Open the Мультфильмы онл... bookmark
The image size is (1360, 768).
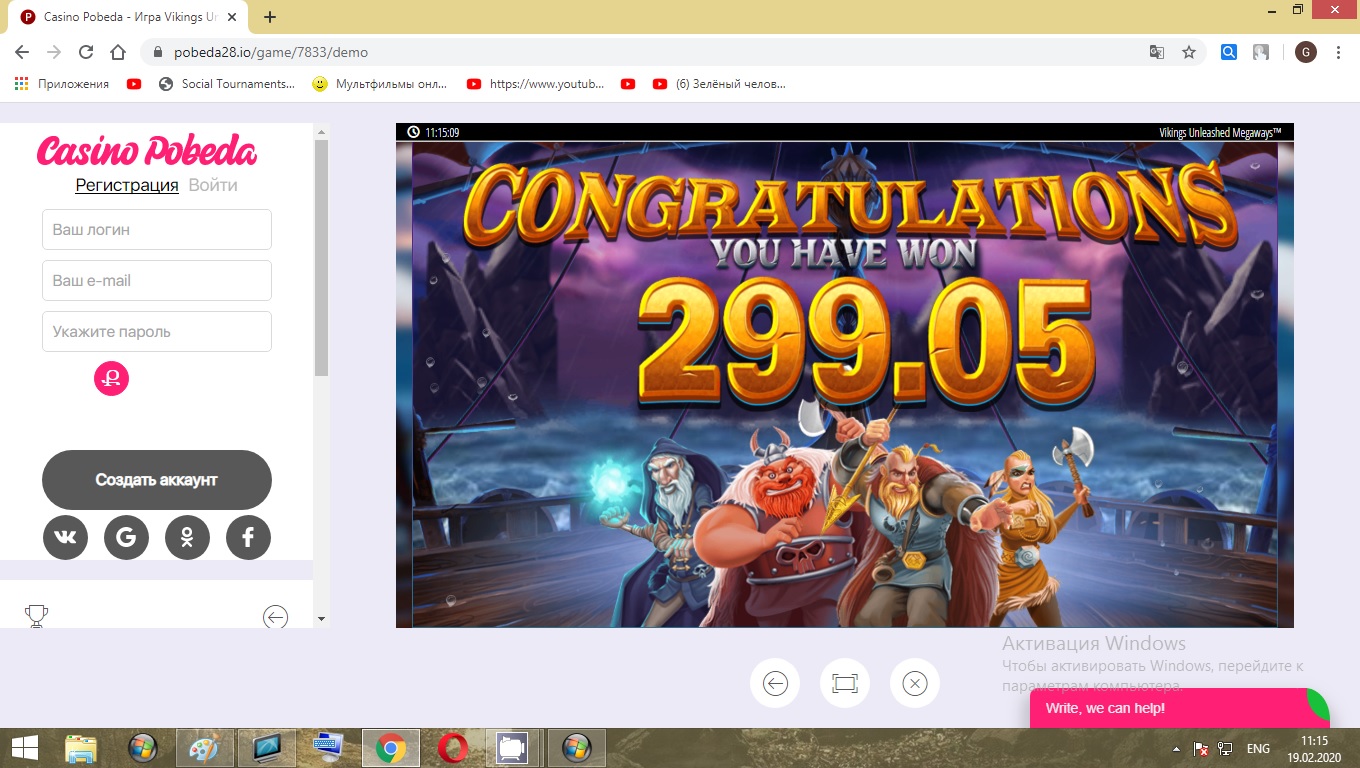380,84
